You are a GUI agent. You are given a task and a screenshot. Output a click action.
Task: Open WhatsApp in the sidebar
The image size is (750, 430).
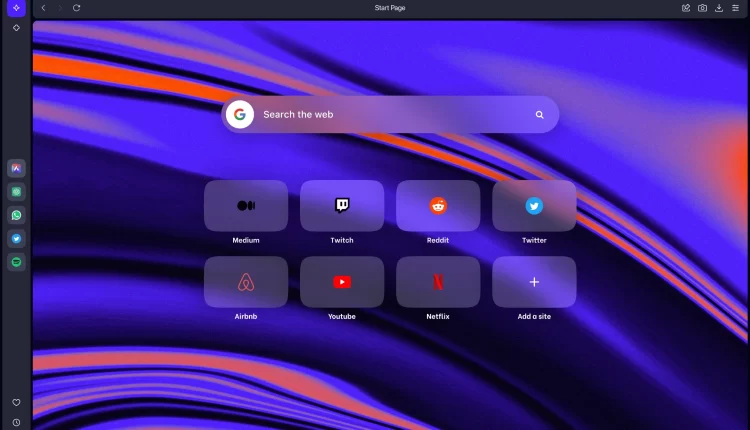click(x=16, y=215)
